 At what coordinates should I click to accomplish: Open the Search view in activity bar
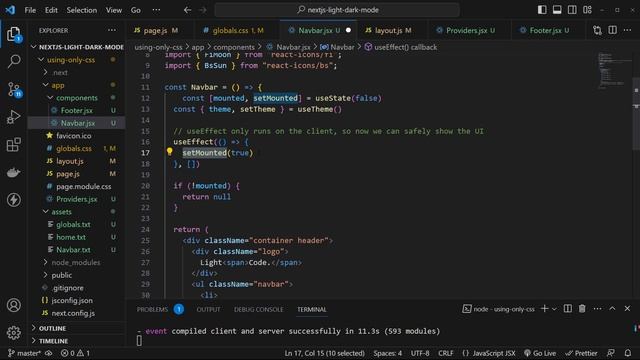coord(14,61)
